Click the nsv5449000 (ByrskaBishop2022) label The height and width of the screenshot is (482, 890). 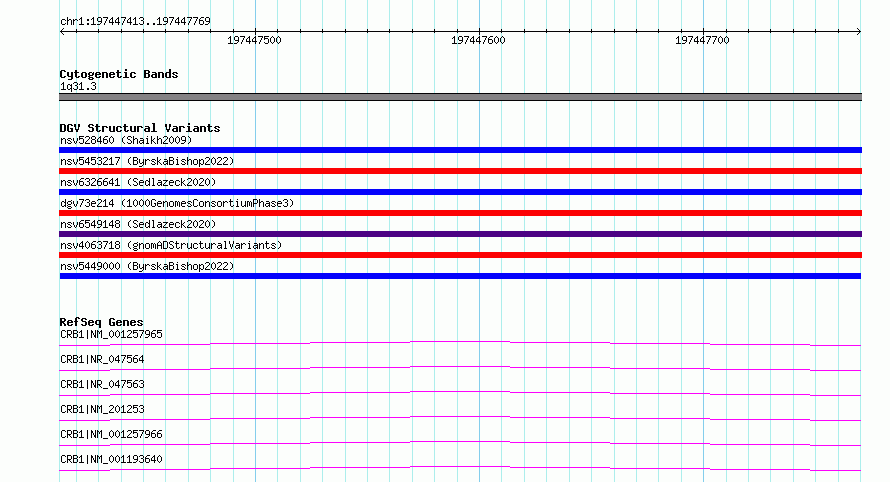(x=147, y=266)
